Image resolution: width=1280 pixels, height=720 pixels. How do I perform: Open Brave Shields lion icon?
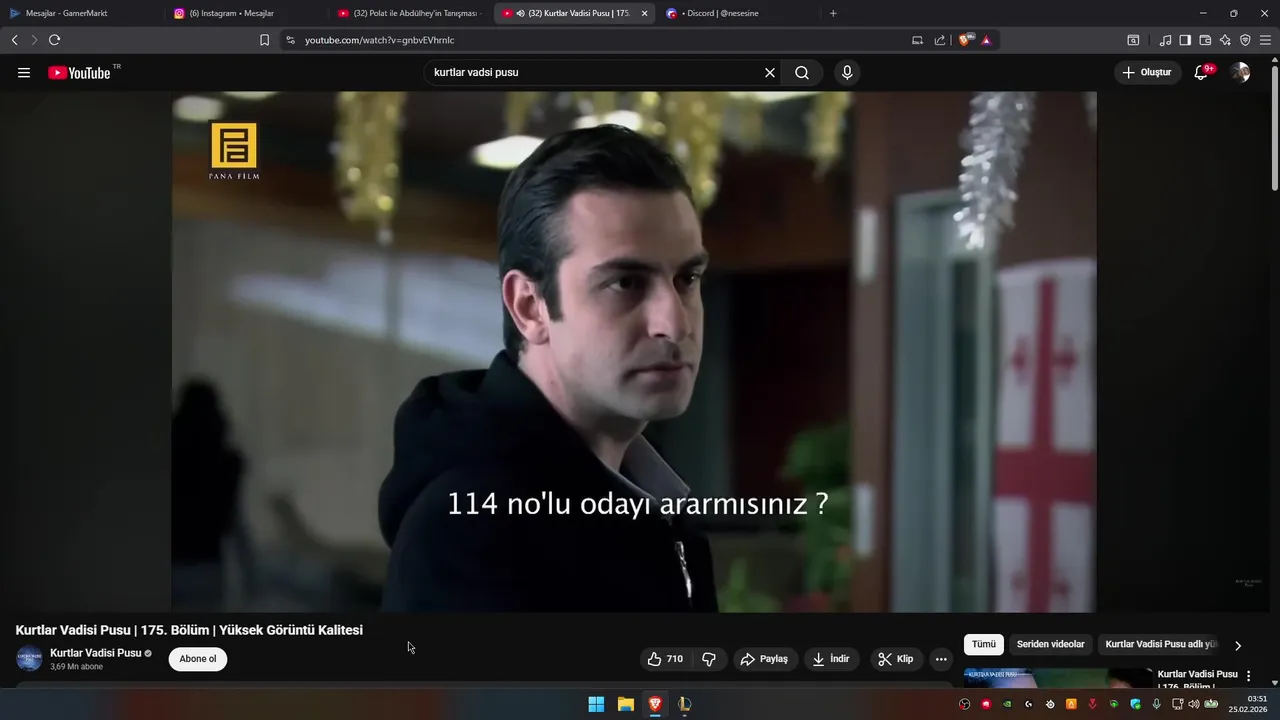[x=965, y=40]
